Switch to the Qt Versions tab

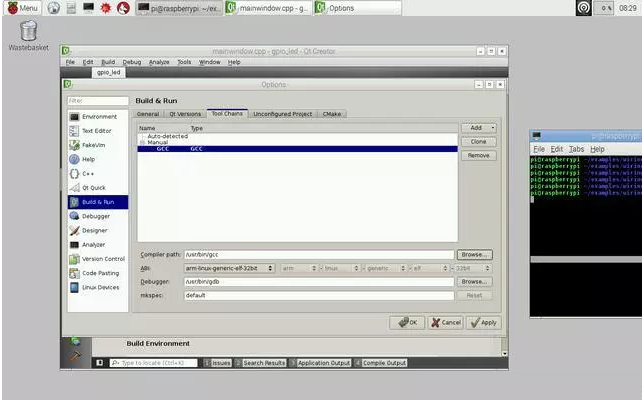pos(185,114)
